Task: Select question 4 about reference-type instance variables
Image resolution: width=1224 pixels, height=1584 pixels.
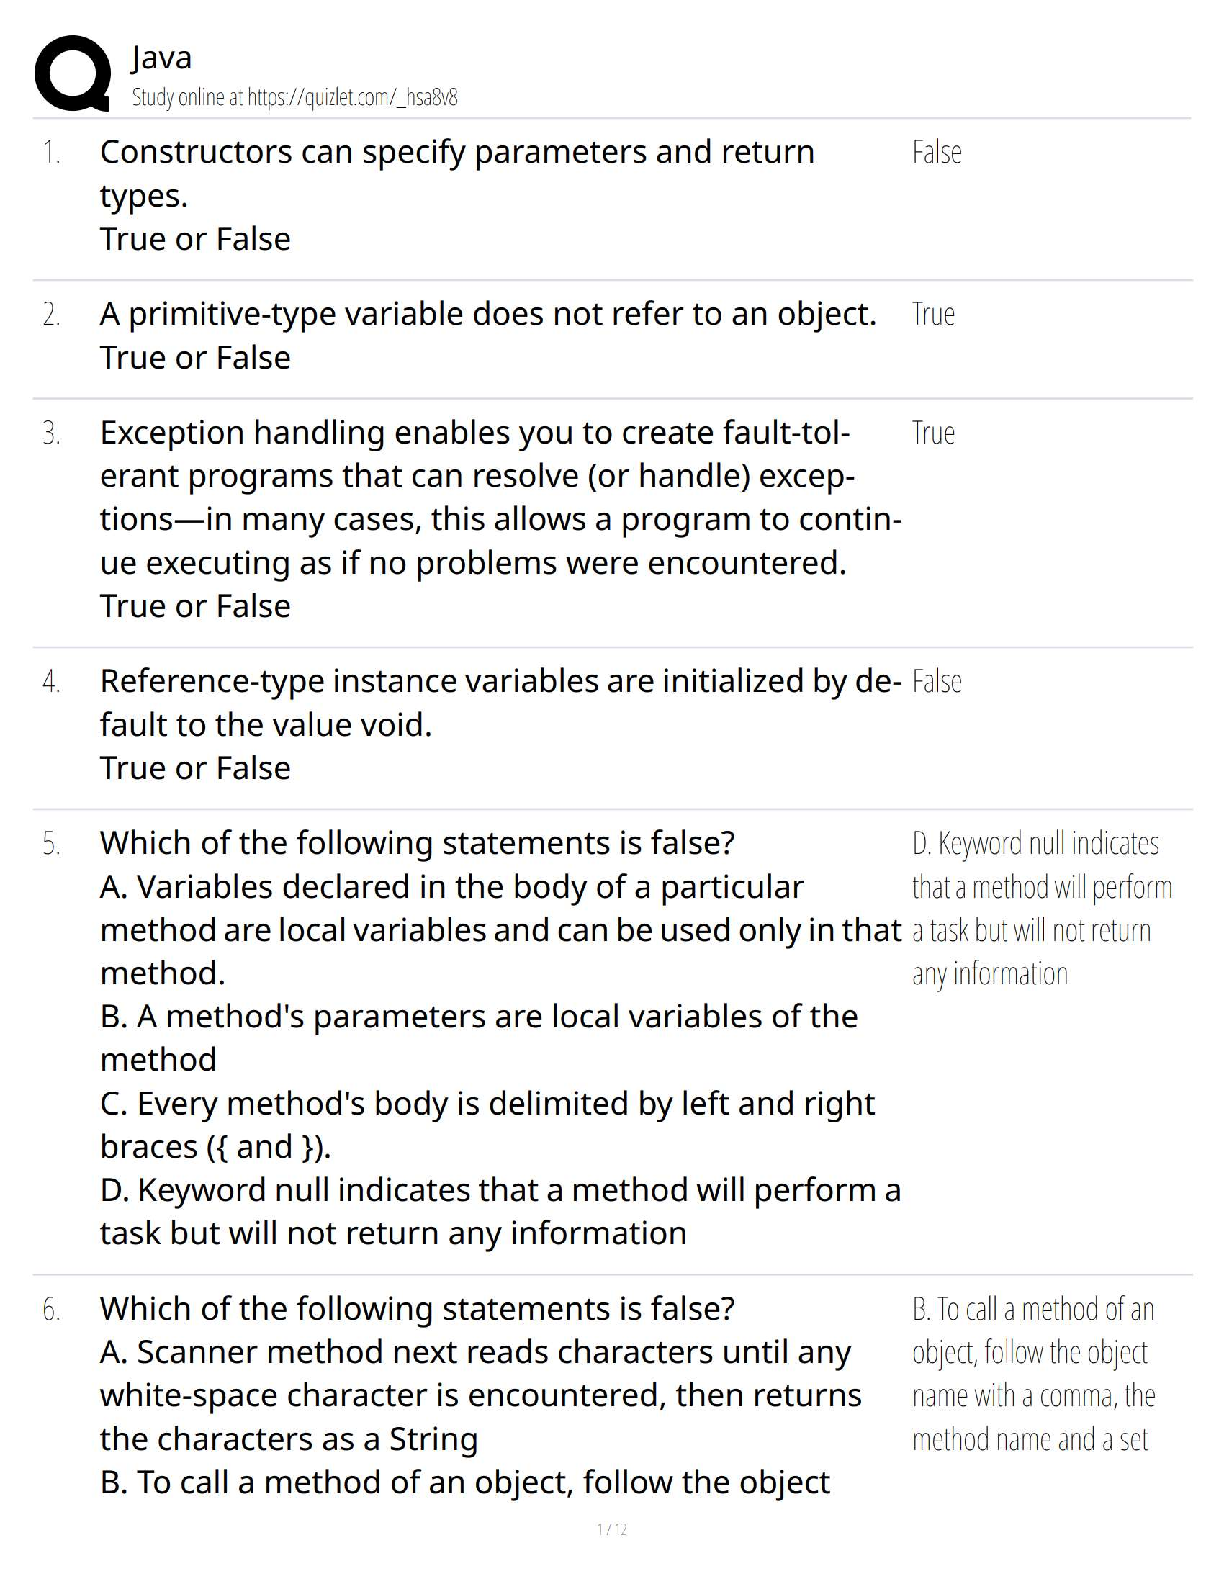Action: [500, 723]
